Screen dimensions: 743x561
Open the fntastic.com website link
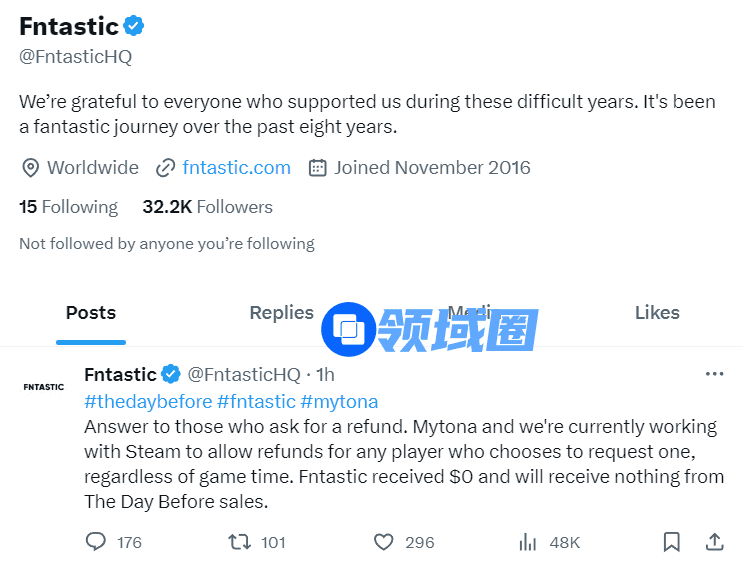236,167
